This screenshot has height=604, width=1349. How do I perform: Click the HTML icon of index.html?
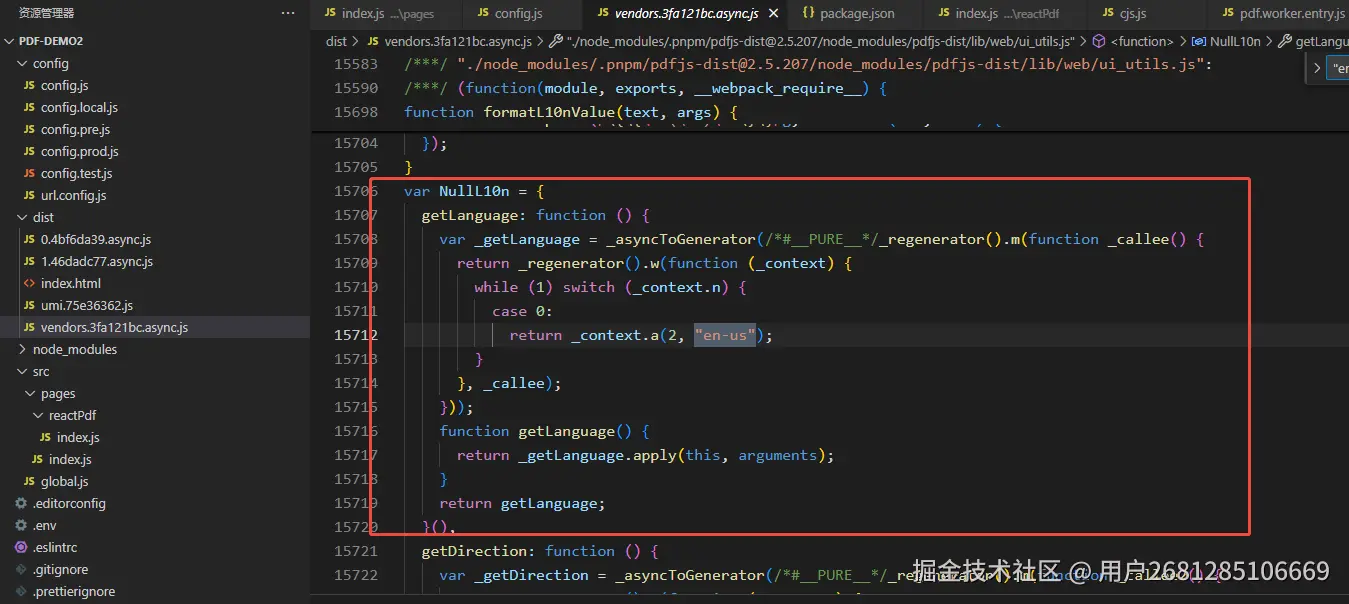pos(30,284)
